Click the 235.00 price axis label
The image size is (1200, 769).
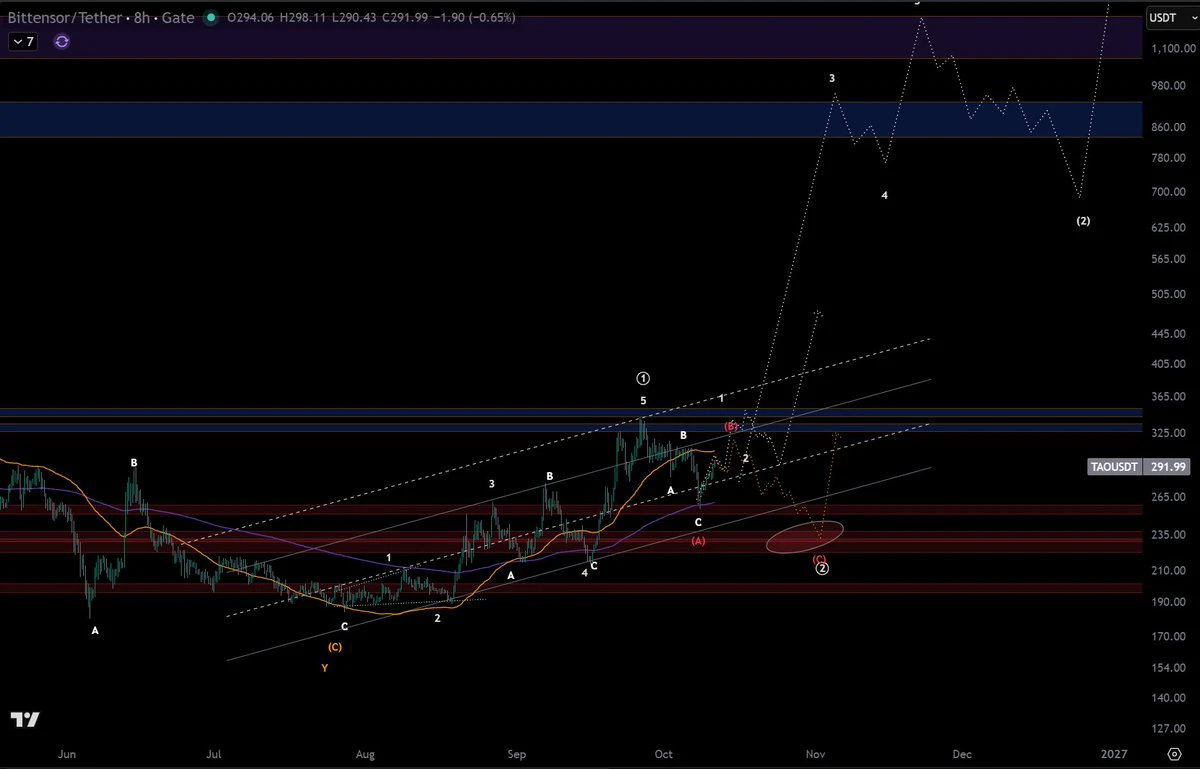1167,536
